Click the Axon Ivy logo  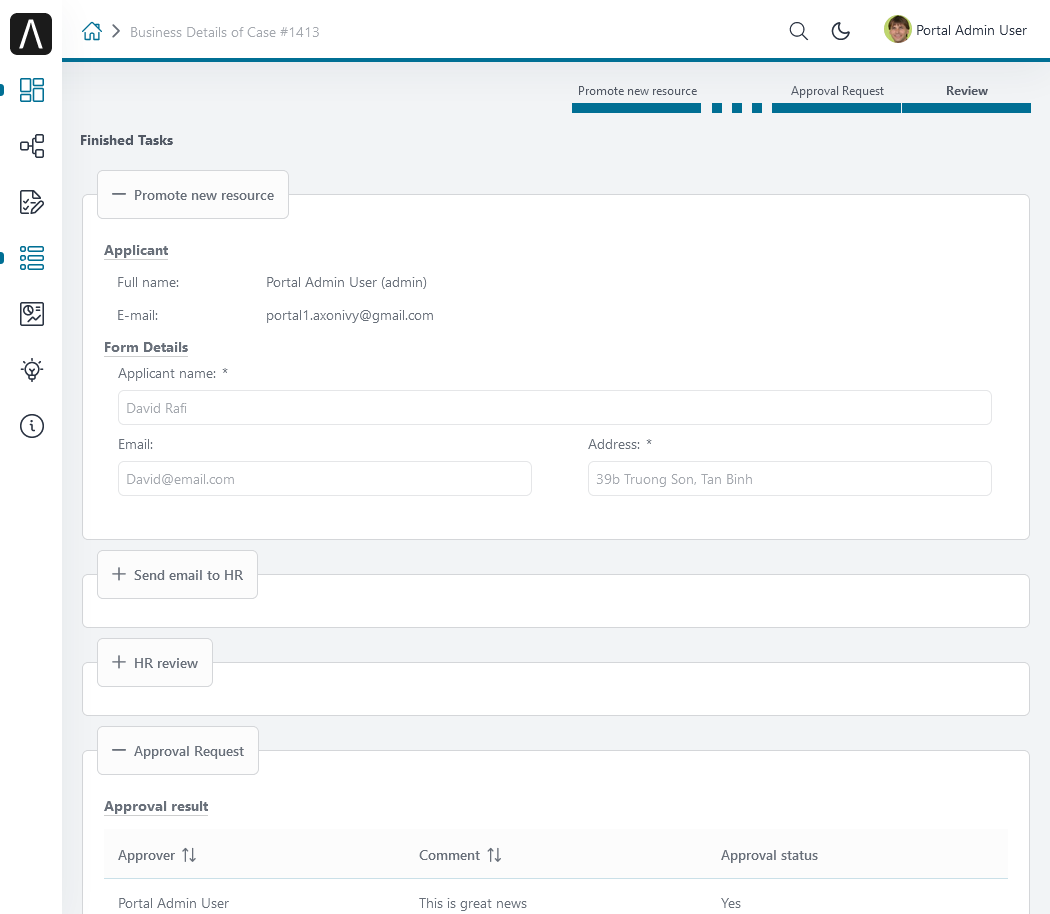click(x=31, y=33)
